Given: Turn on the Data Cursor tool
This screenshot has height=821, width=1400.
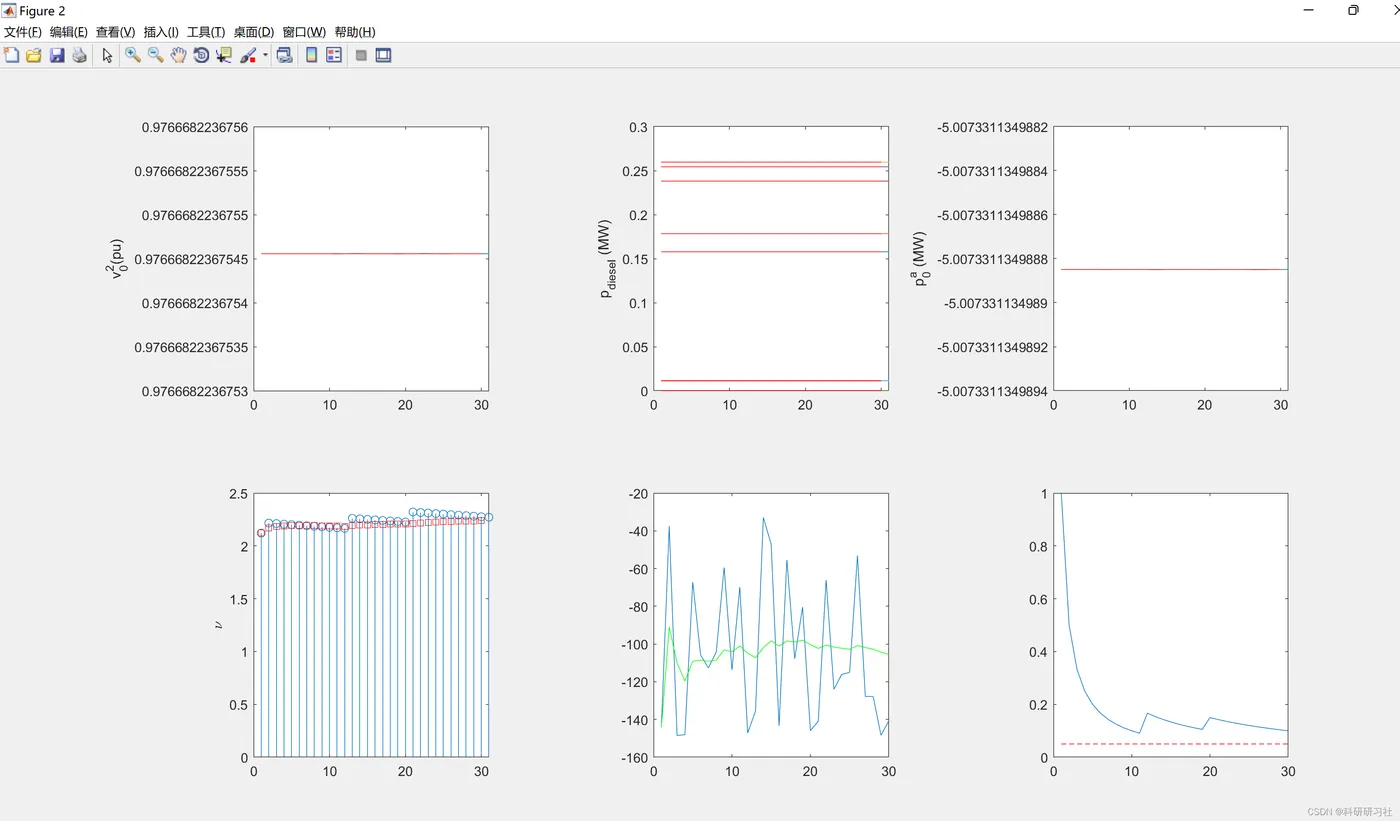Looking at the screenshot, I should coord(224,56).
